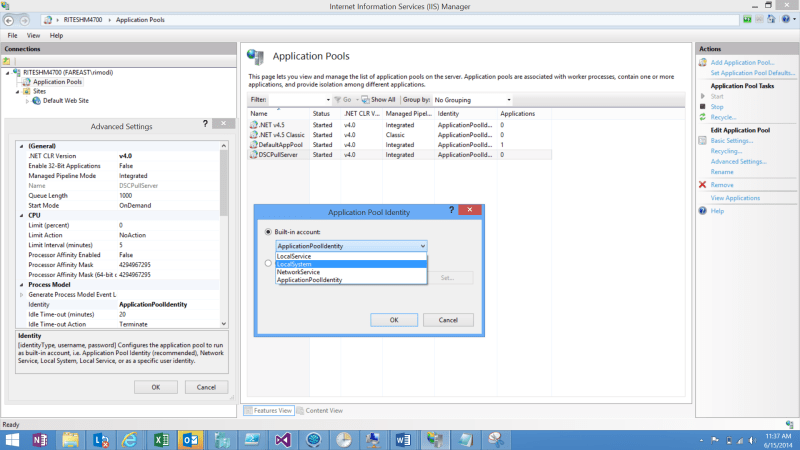The width and height of the screenshot is (800, 450).
Task: Click the Windows Start button
Action: pyautogui.click(x=11, y=440)
